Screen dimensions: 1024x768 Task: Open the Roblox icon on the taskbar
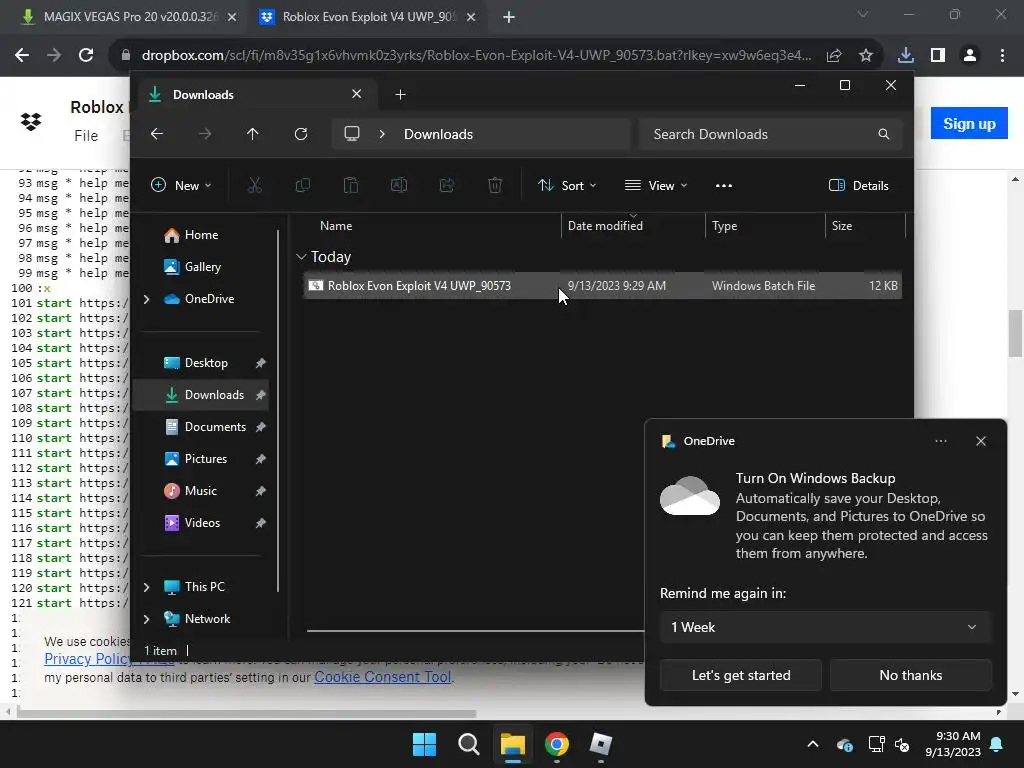tap(600, 744)
